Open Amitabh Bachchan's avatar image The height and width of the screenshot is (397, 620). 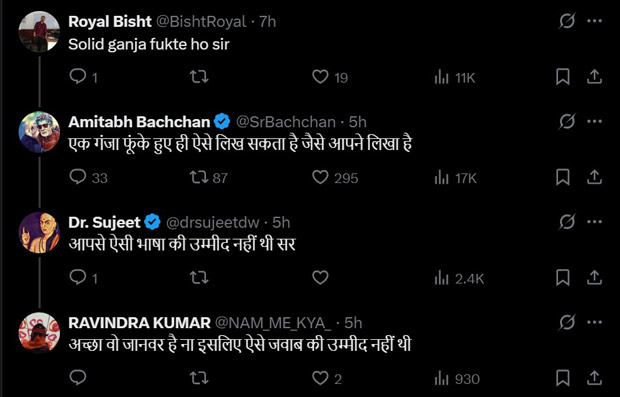point(39,132)
